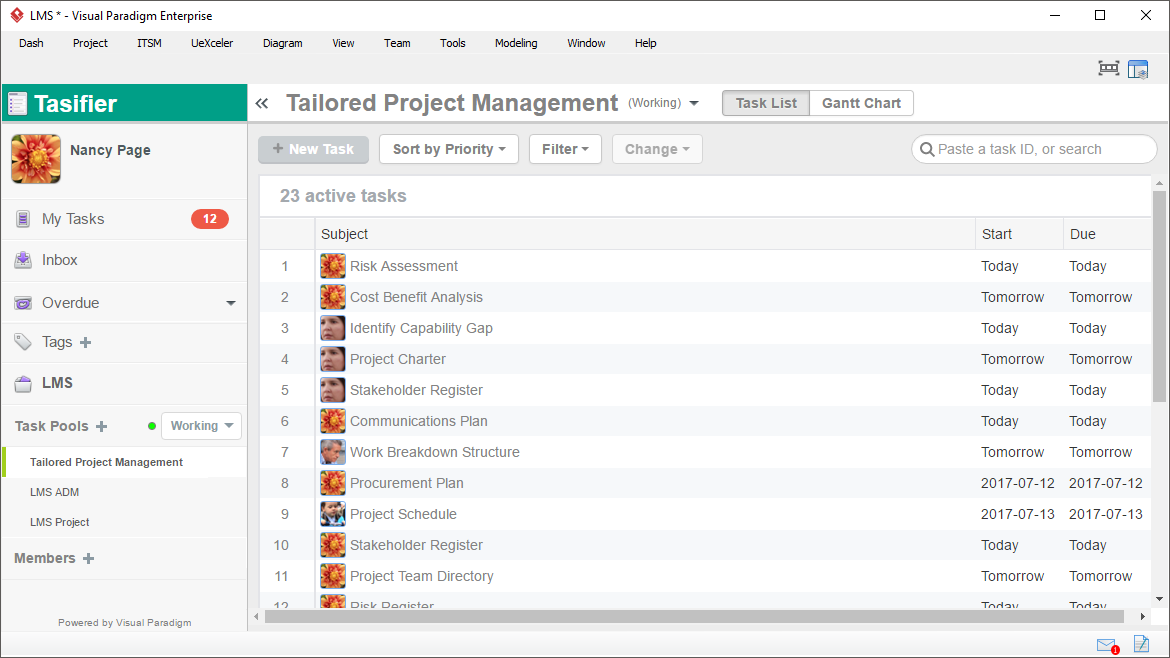Click assignee avatar of Project Schedule
Image resolution: width=1170 pixels, height=658 pixels.
333,513
